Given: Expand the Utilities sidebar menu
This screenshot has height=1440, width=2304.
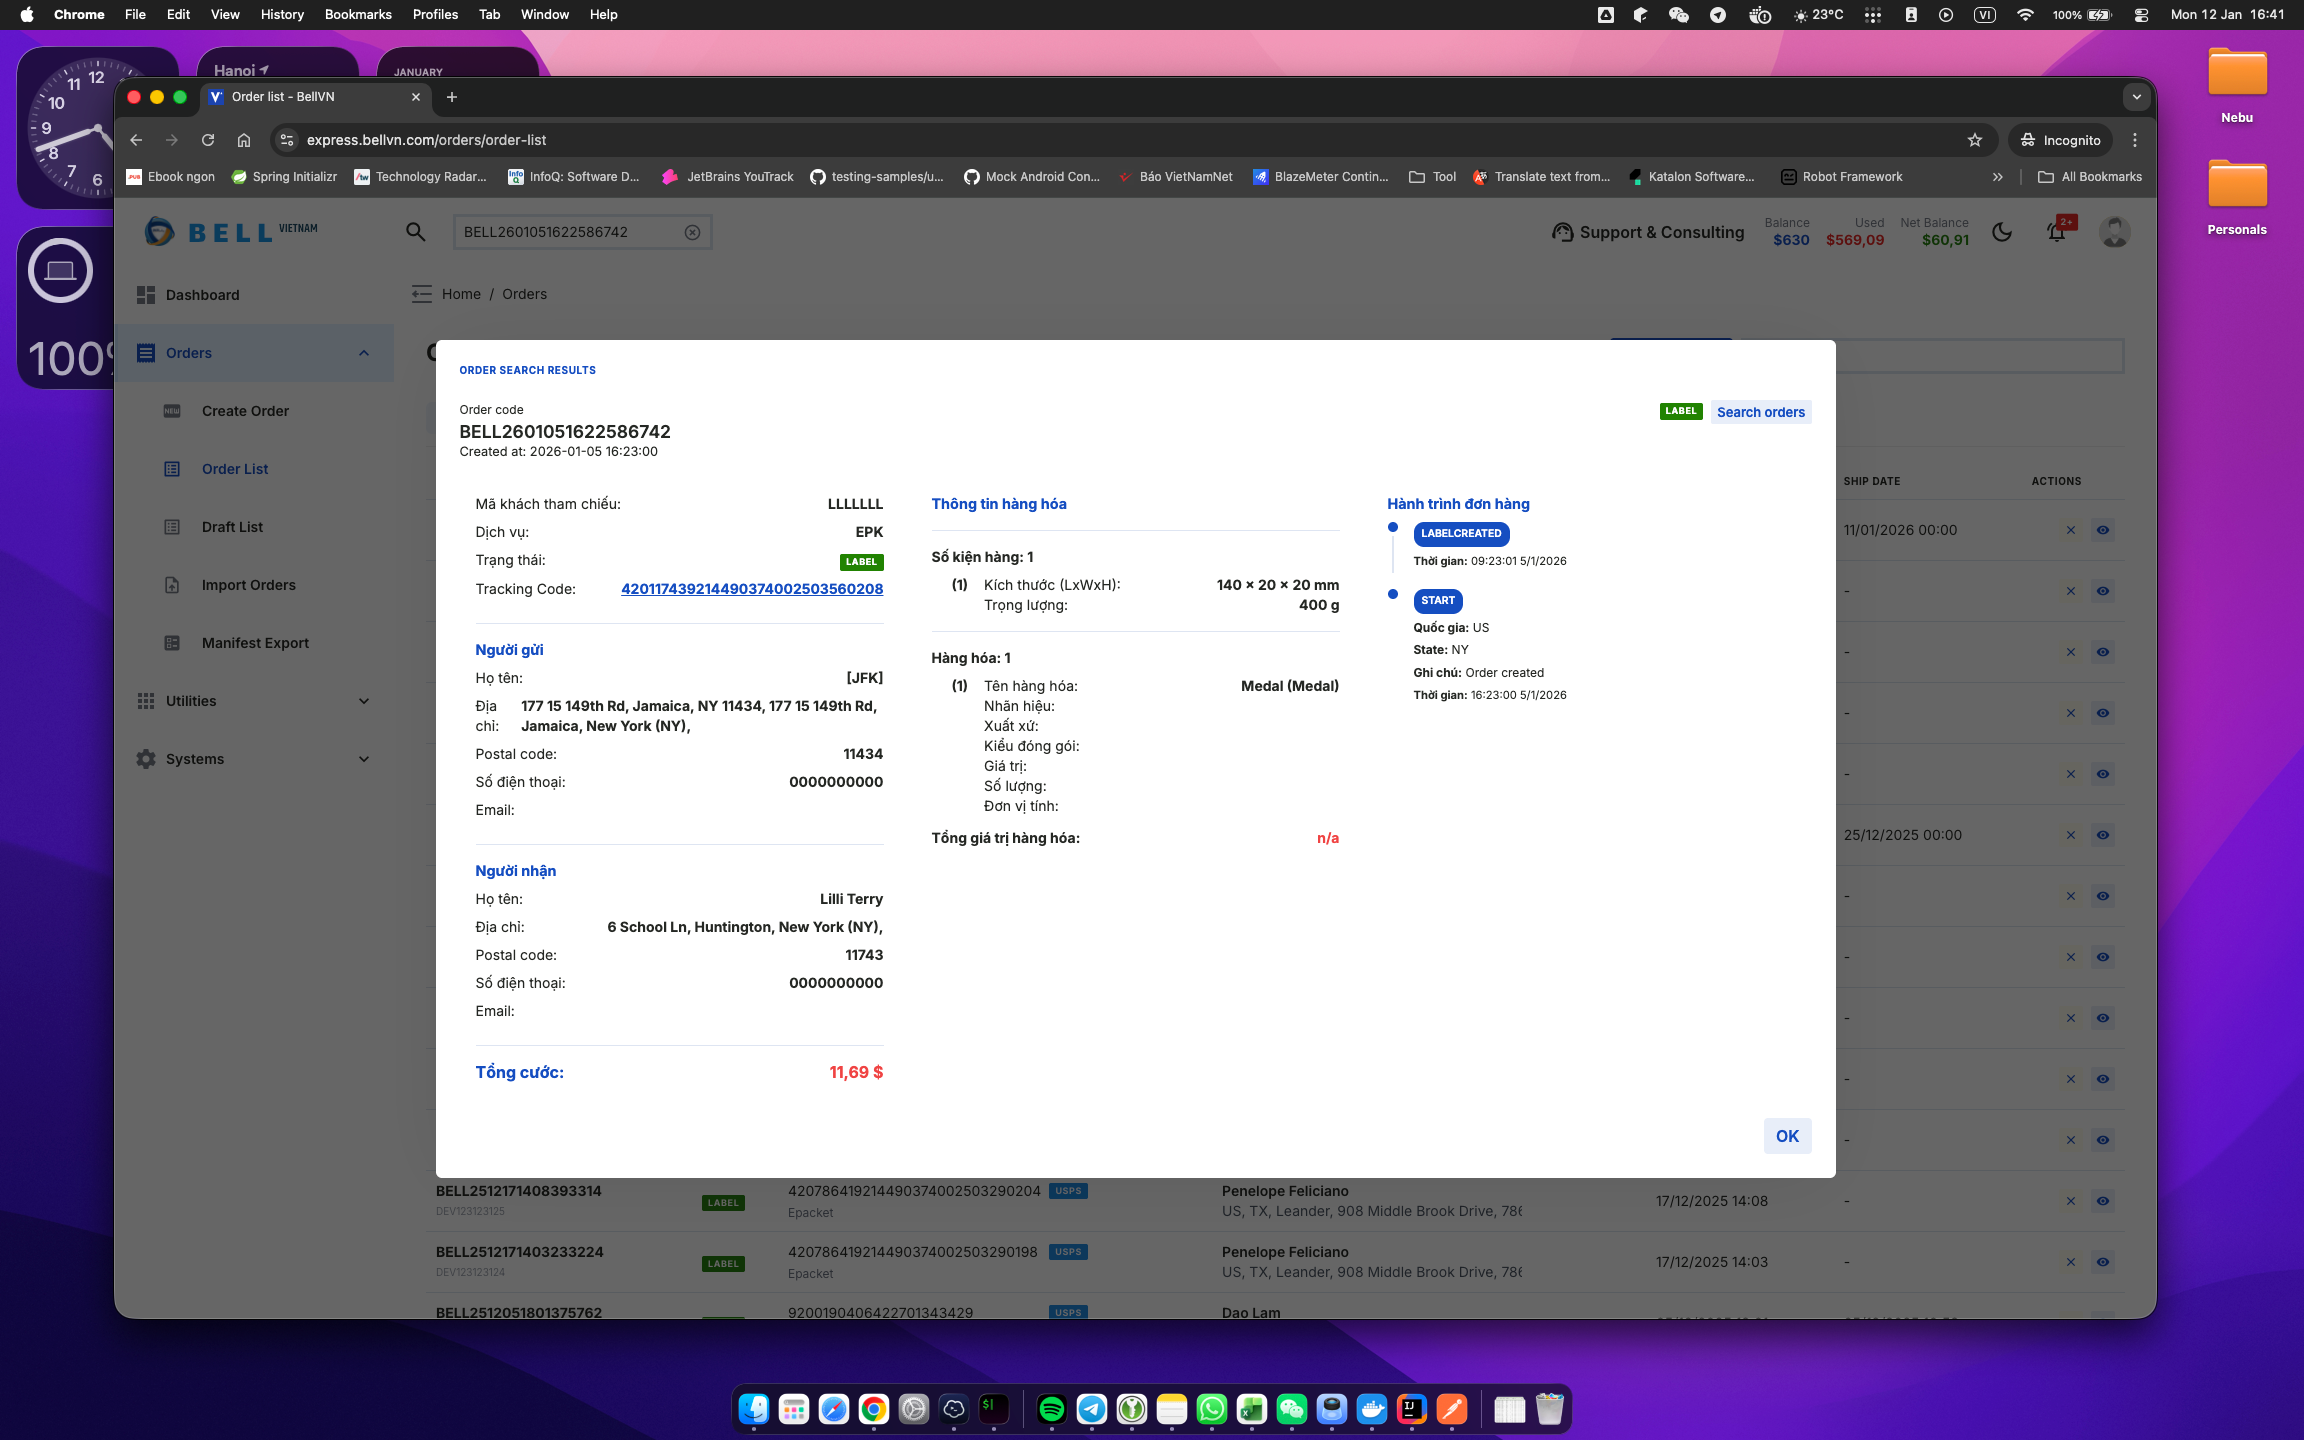Looking at the screenshot, I should (364, 701).
